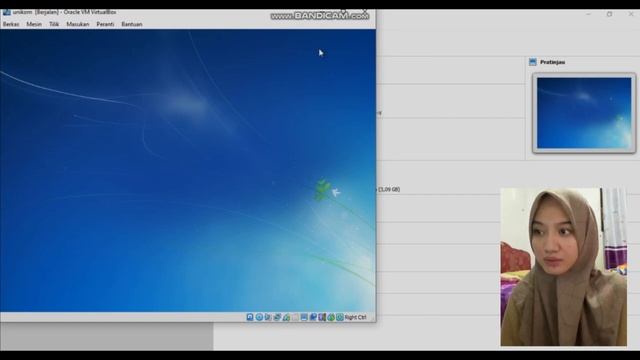Image resolution: width=640 pixels, height=360 pixels.
Task: Click the VM title bar text
Action: pos(64,12)
